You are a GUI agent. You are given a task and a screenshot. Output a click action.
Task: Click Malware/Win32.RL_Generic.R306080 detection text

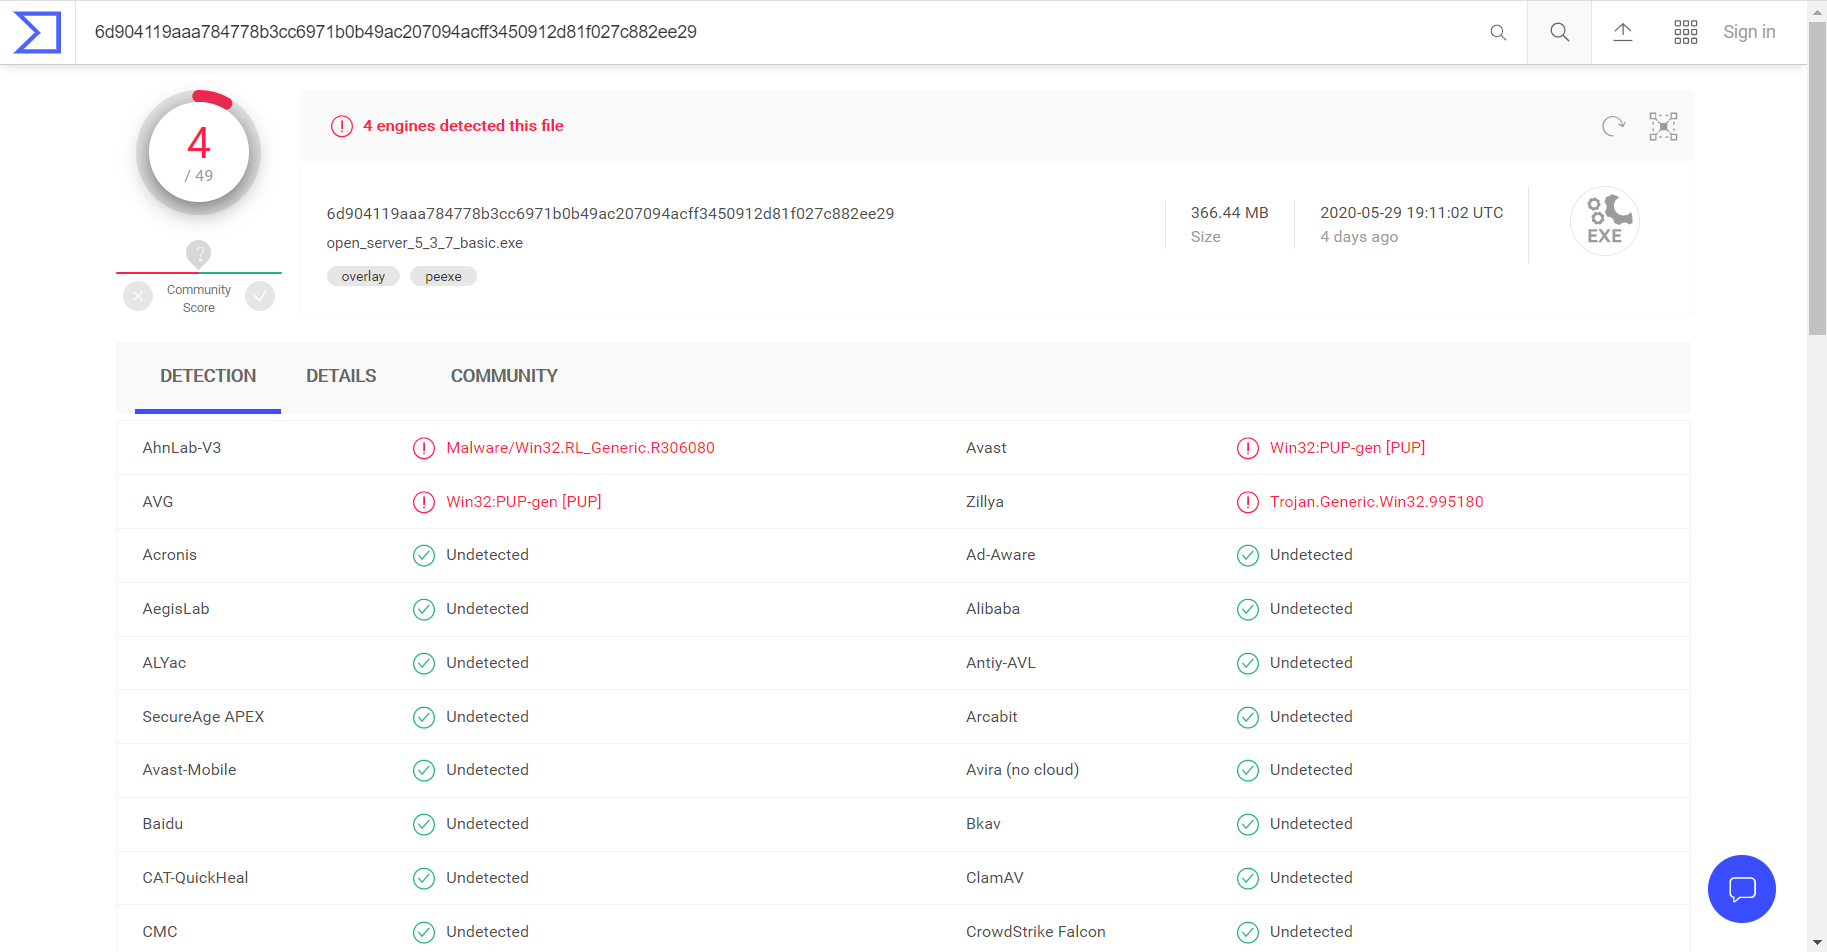pos(580,448)
